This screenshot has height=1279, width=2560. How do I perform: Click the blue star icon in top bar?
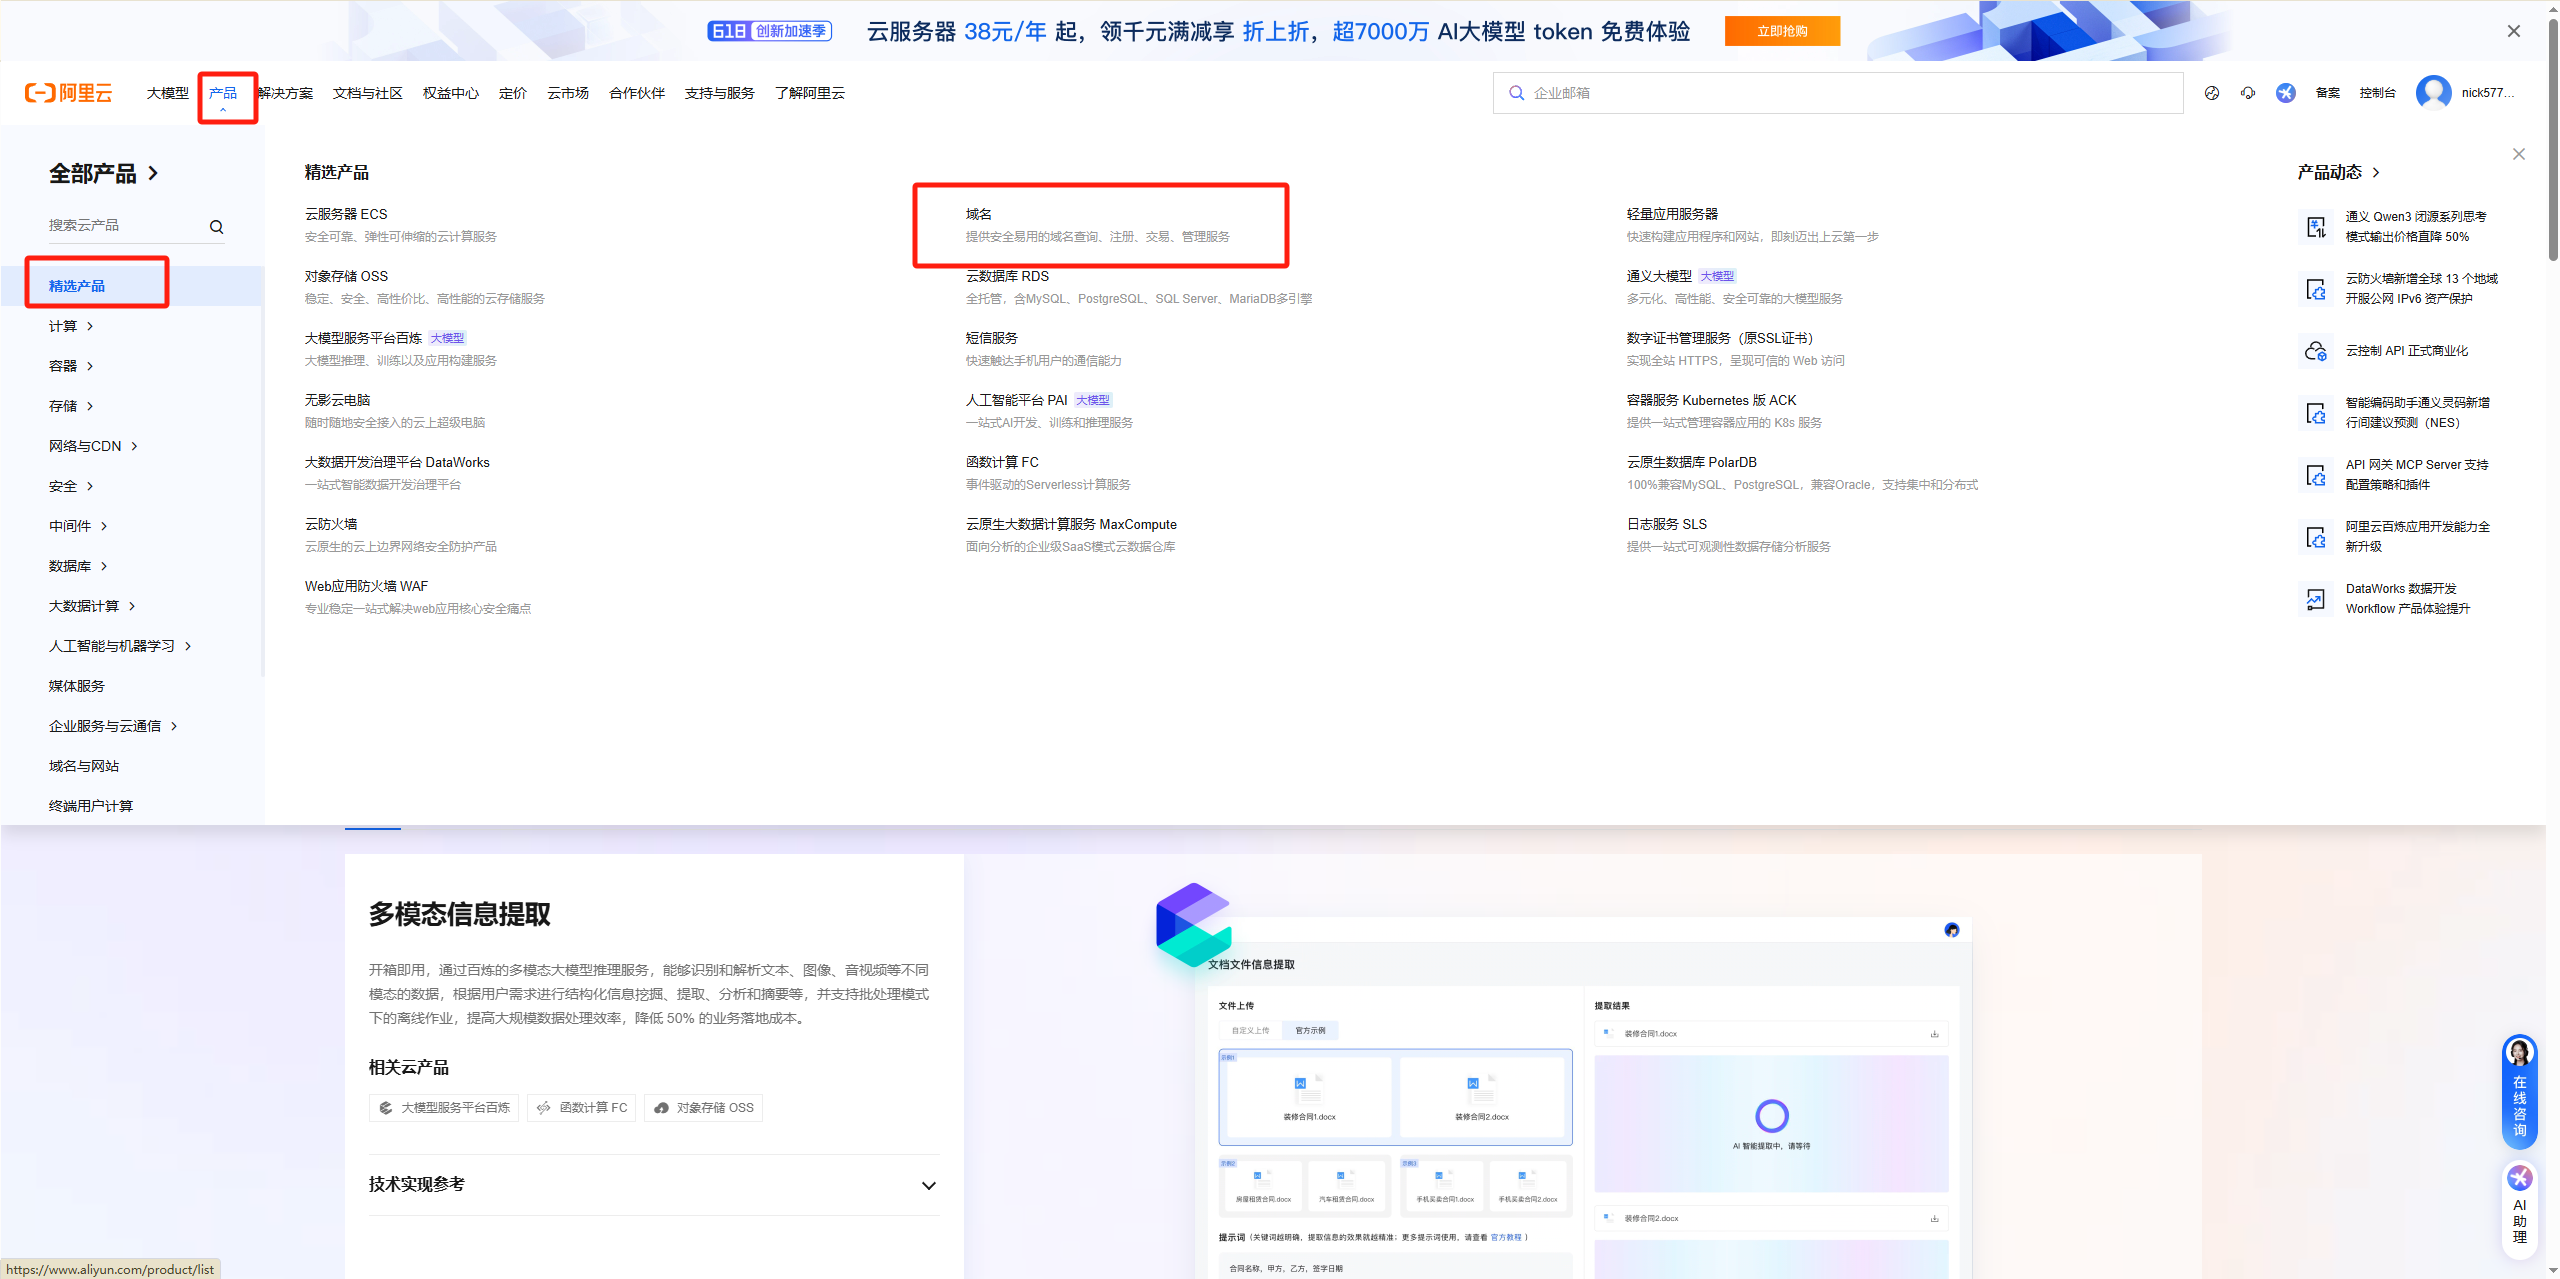[2285, 92]
